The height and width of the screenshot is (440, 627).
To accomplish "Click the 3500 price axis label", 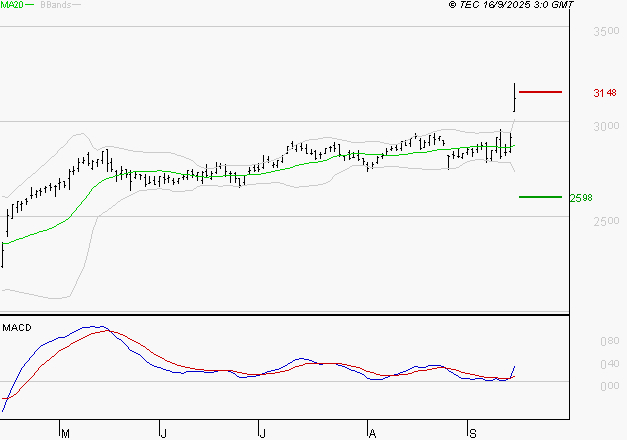I will pyautogui.click(x=604, y=32).
